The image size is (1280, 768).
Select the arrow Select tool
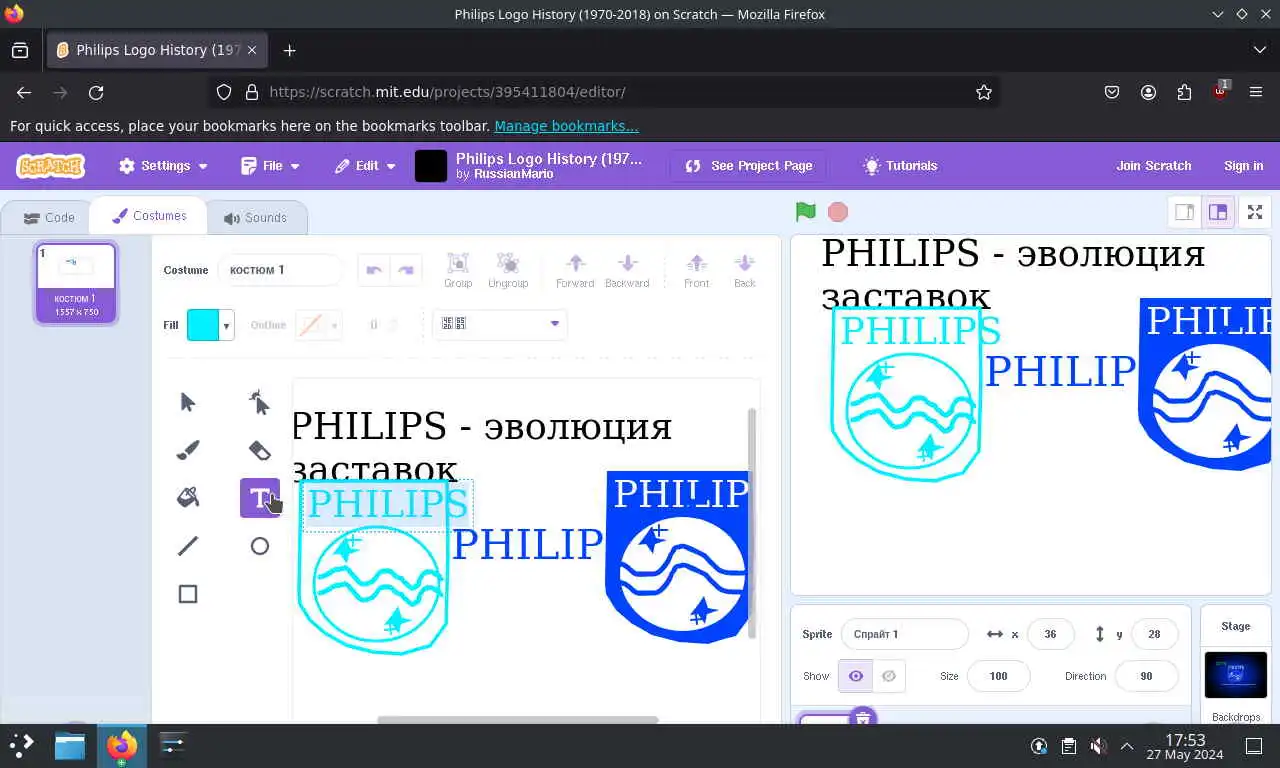pyautogui.click(x=188, y=402)
